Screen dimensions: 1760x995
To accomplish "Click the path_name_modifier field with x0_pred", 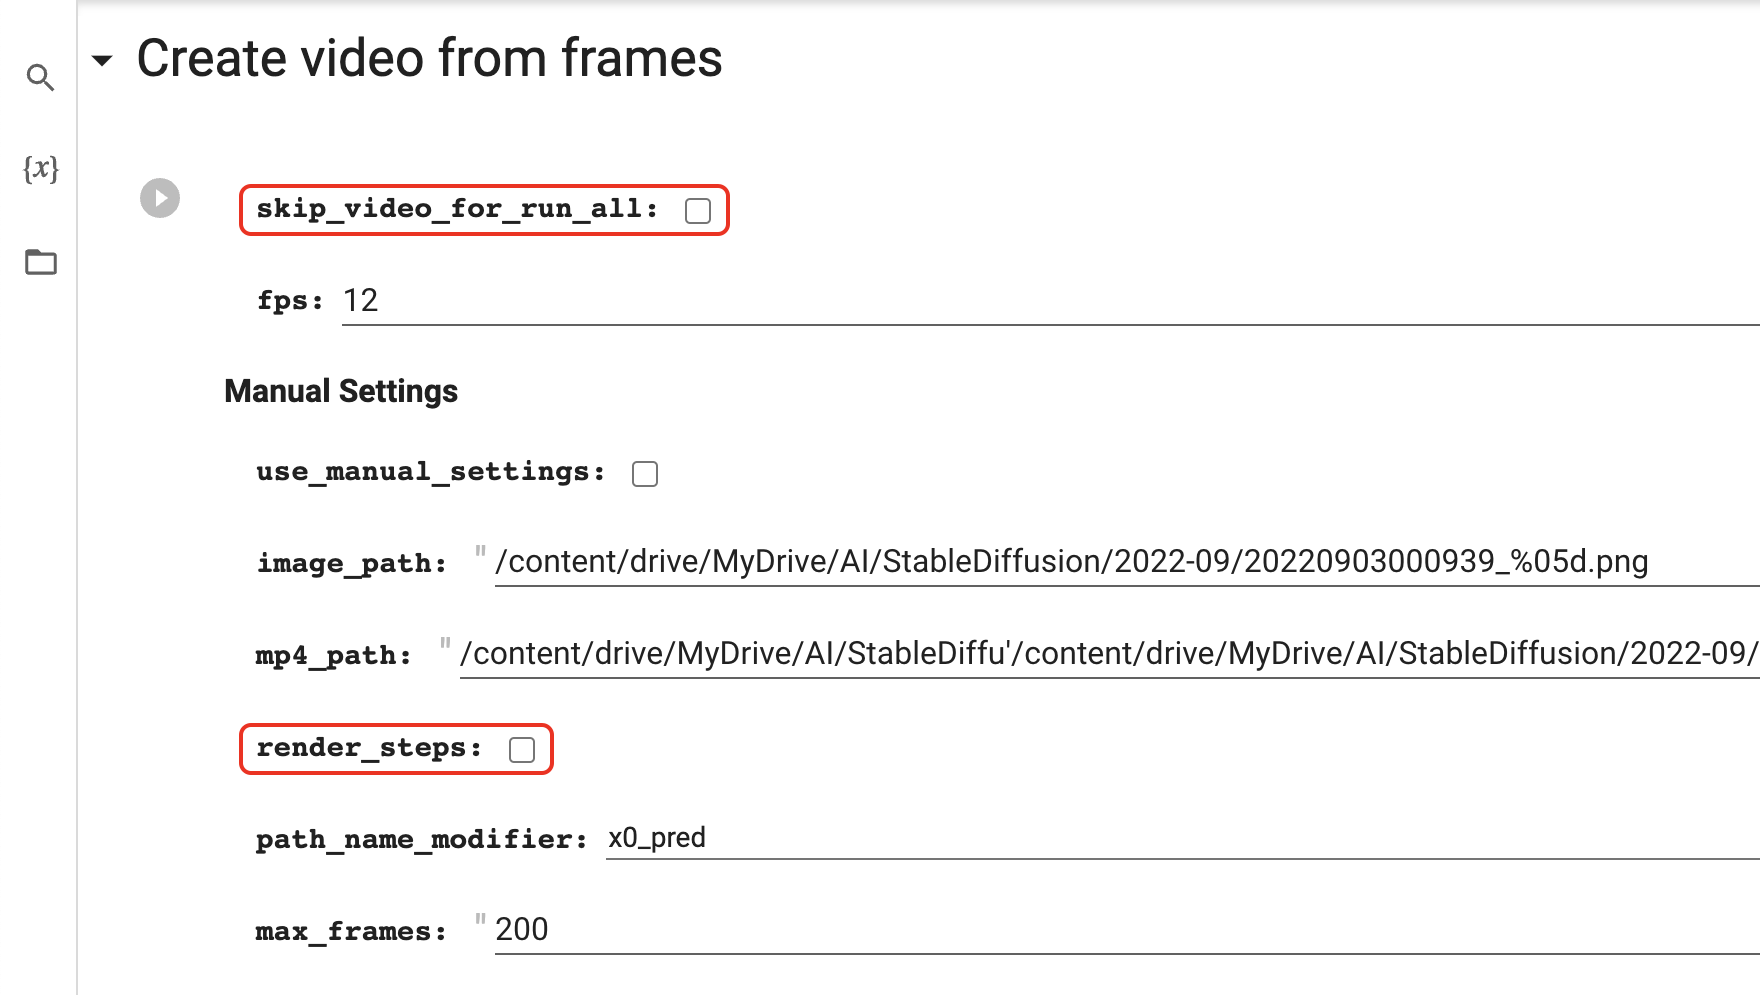I will pyautogui.click(x=1183, y=838).
